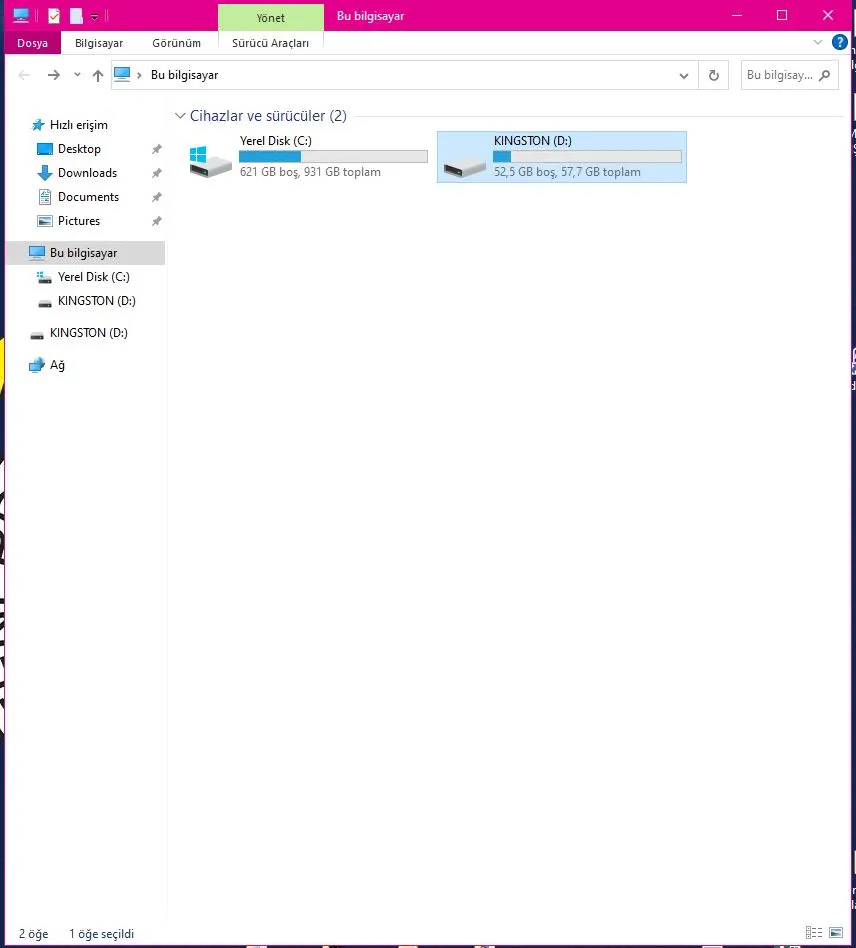Select the Yerel Disk (C:) drive tile
Viewport: 856px width, 948px height.
(x=308, y=157)
